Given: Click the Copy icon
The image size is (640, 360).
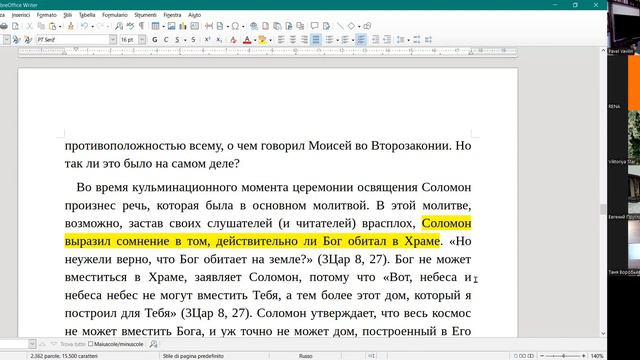Looking at the screenshot, I should coord(41,26).
